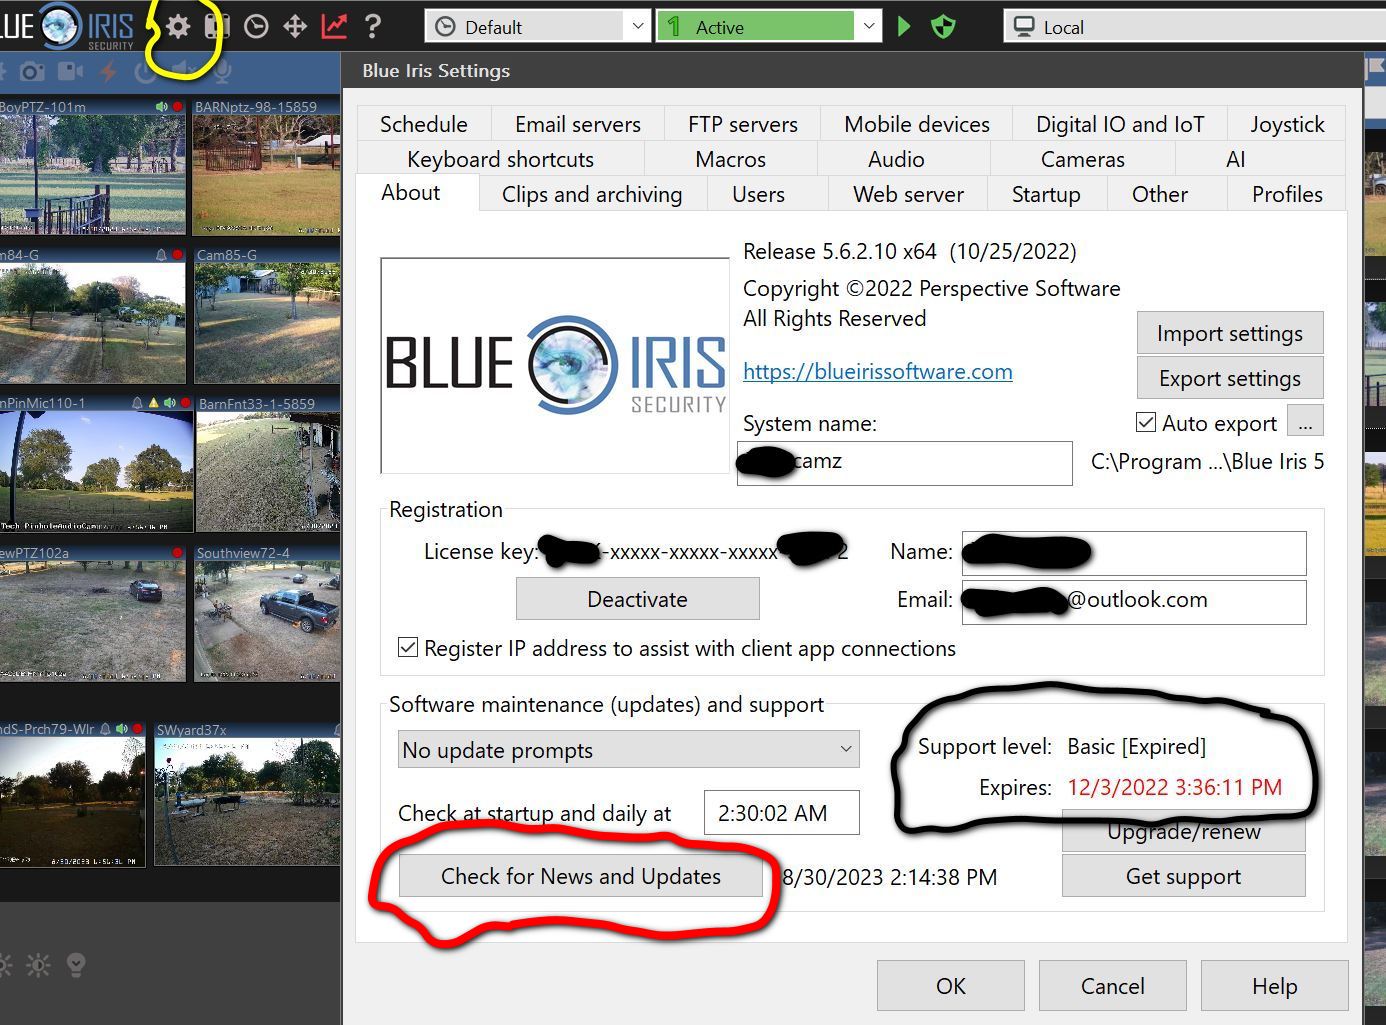Screen dimensions: 1386x1025
Task: Open the help question mark icon
Action: coord(372,27)
